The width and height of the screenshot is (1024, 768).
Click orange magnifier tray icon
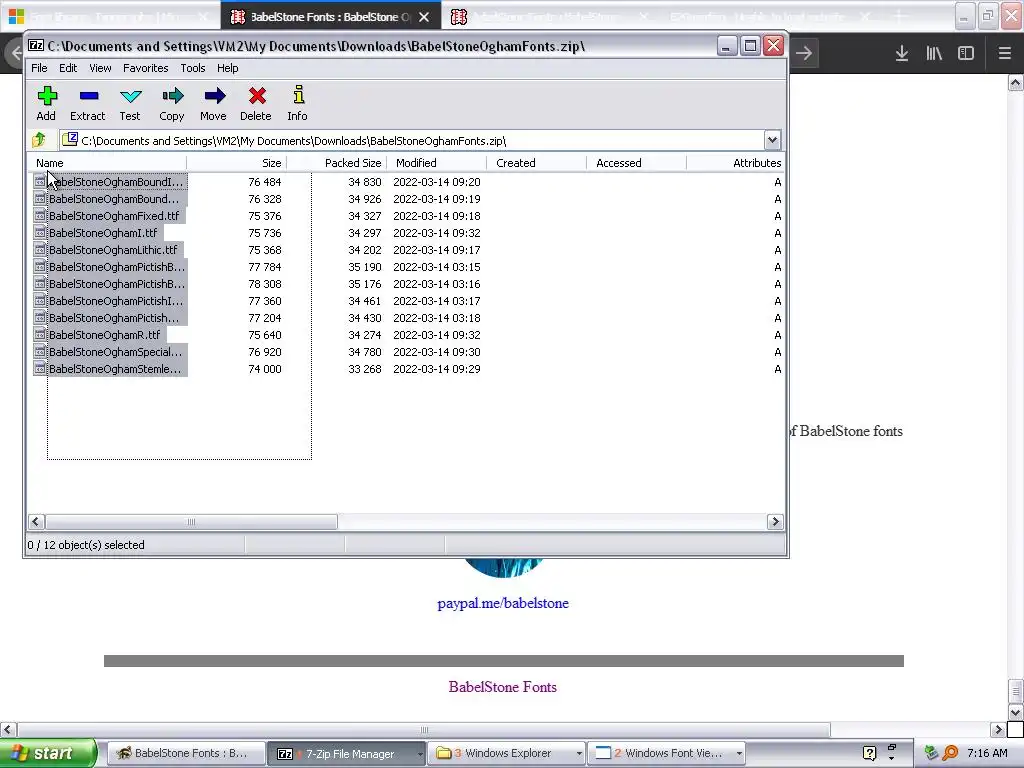tap(951, 753)
